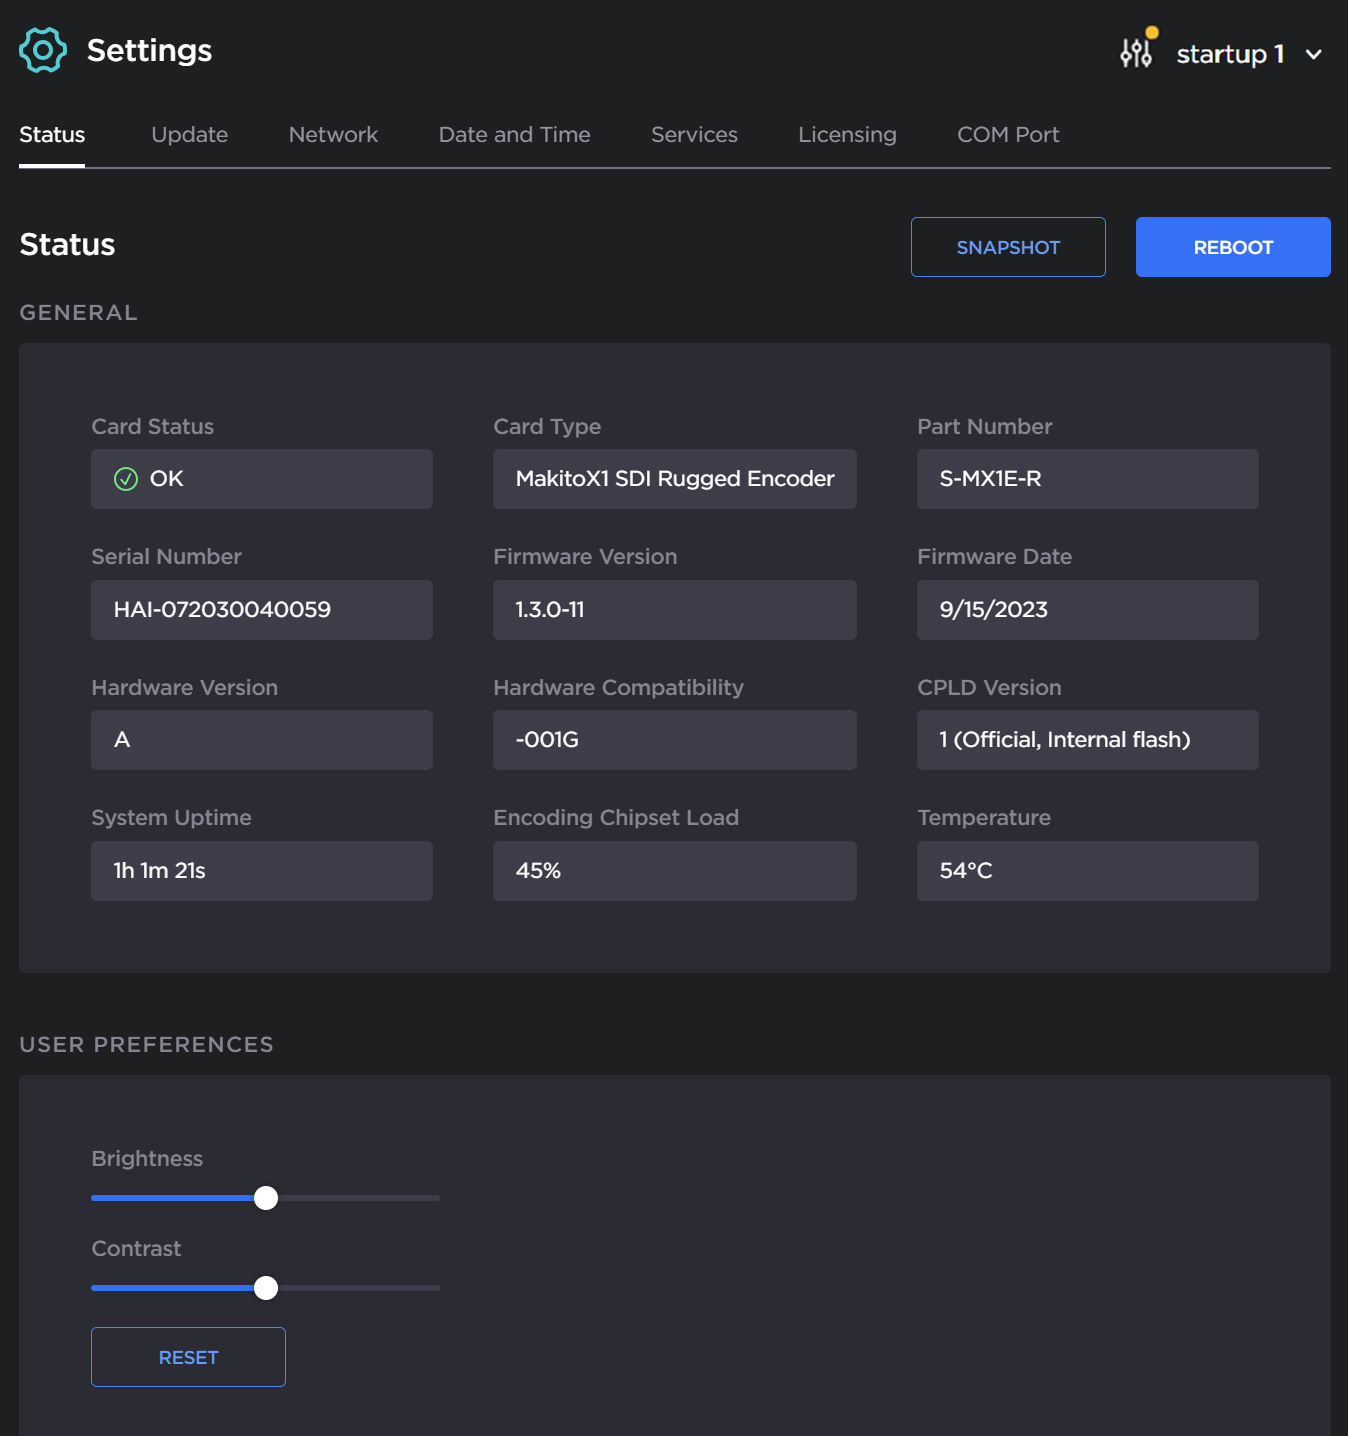Open the Date and Time settings tab
Image resolution: width=1348 pixels, height=1436 pixels.
514,134
